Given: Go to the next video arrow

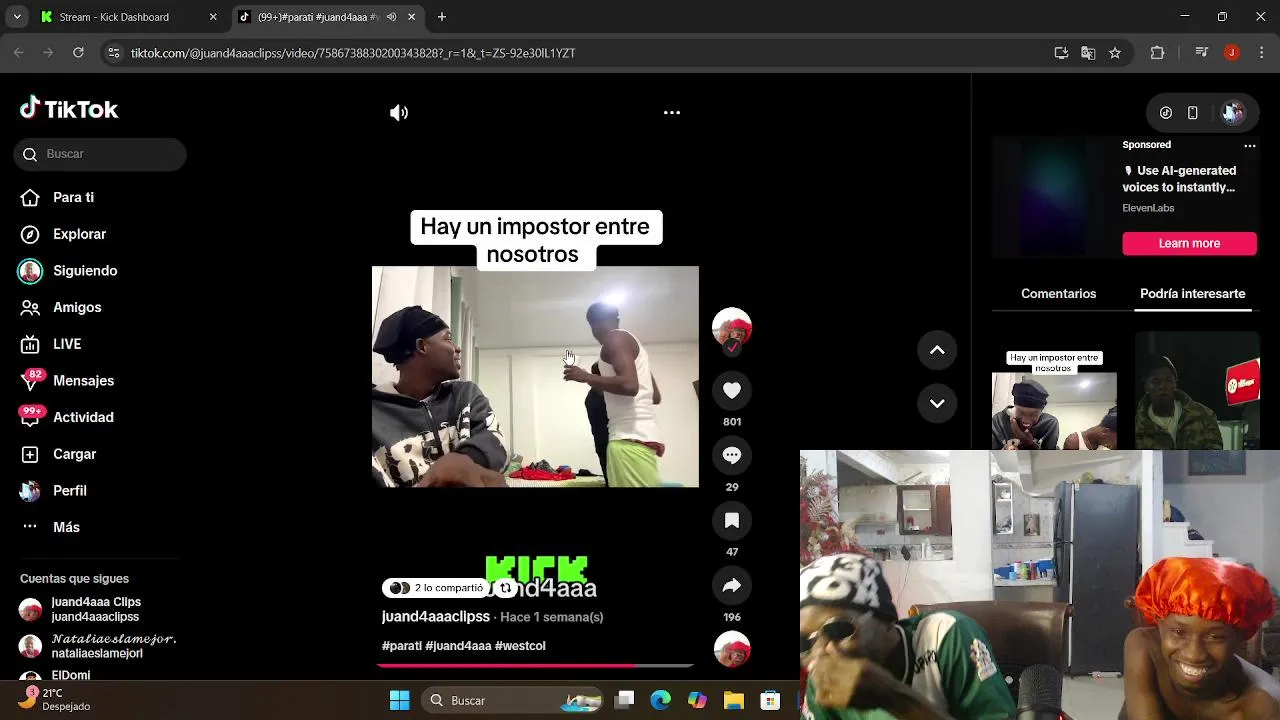Looking at the screenshot, I should pos(937,403).
